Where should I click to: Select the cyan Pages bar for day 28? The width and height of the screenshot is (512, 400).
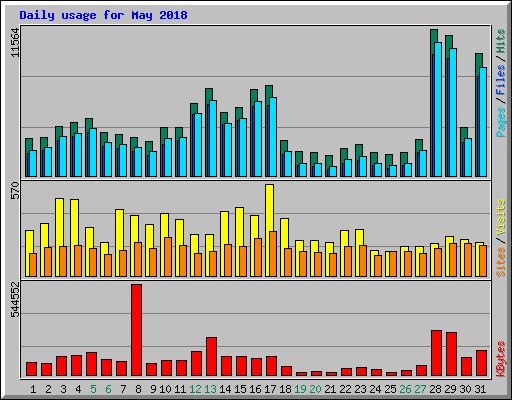(438, 109)
